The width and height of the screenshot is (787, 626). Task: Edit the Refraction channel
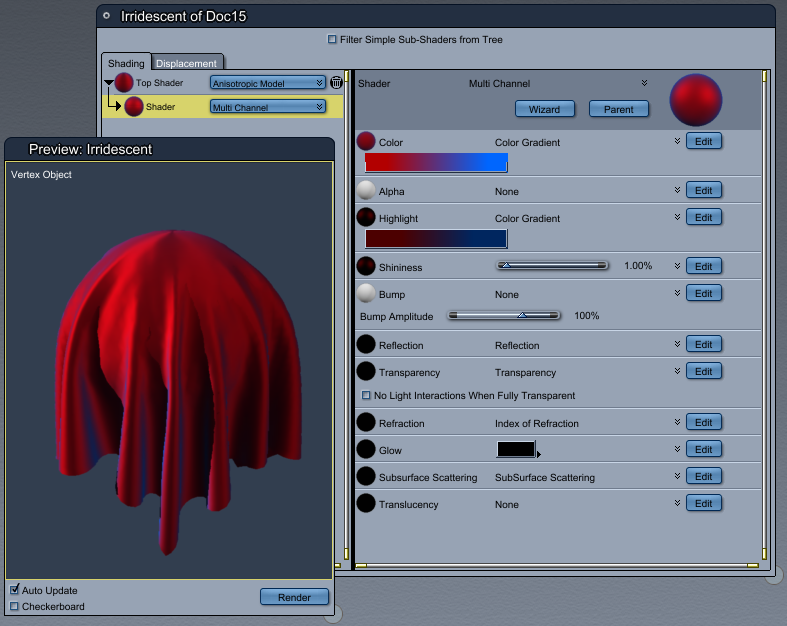[704, 422]
